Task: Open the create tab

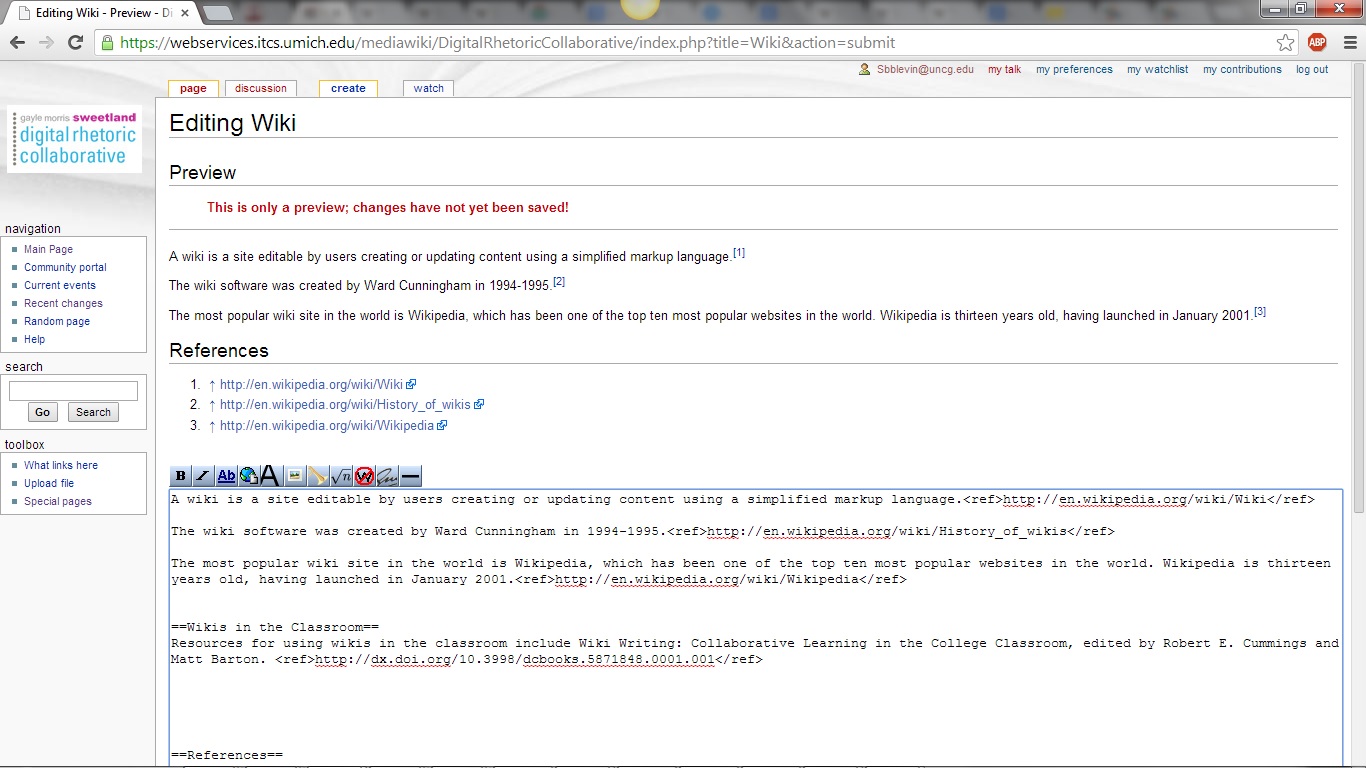Action: 348,88
